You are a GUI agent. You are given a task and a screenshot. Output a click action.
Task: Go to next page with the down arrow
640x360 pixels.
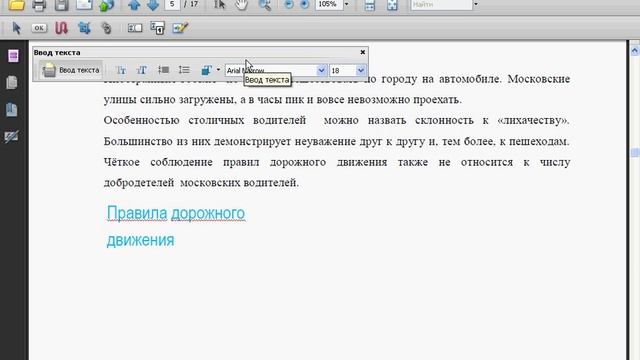point(153,5)
